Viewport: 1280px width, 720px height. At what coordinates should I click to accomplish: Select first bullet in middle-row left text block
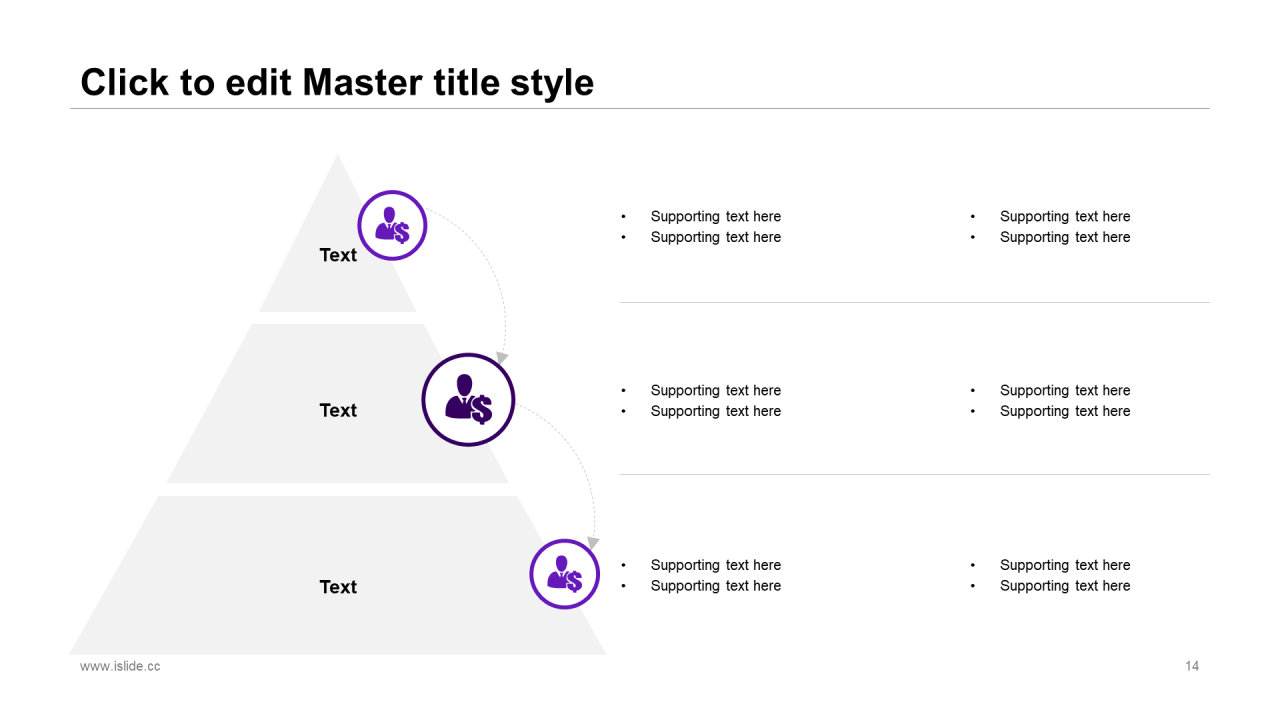[x=715, y=390]
